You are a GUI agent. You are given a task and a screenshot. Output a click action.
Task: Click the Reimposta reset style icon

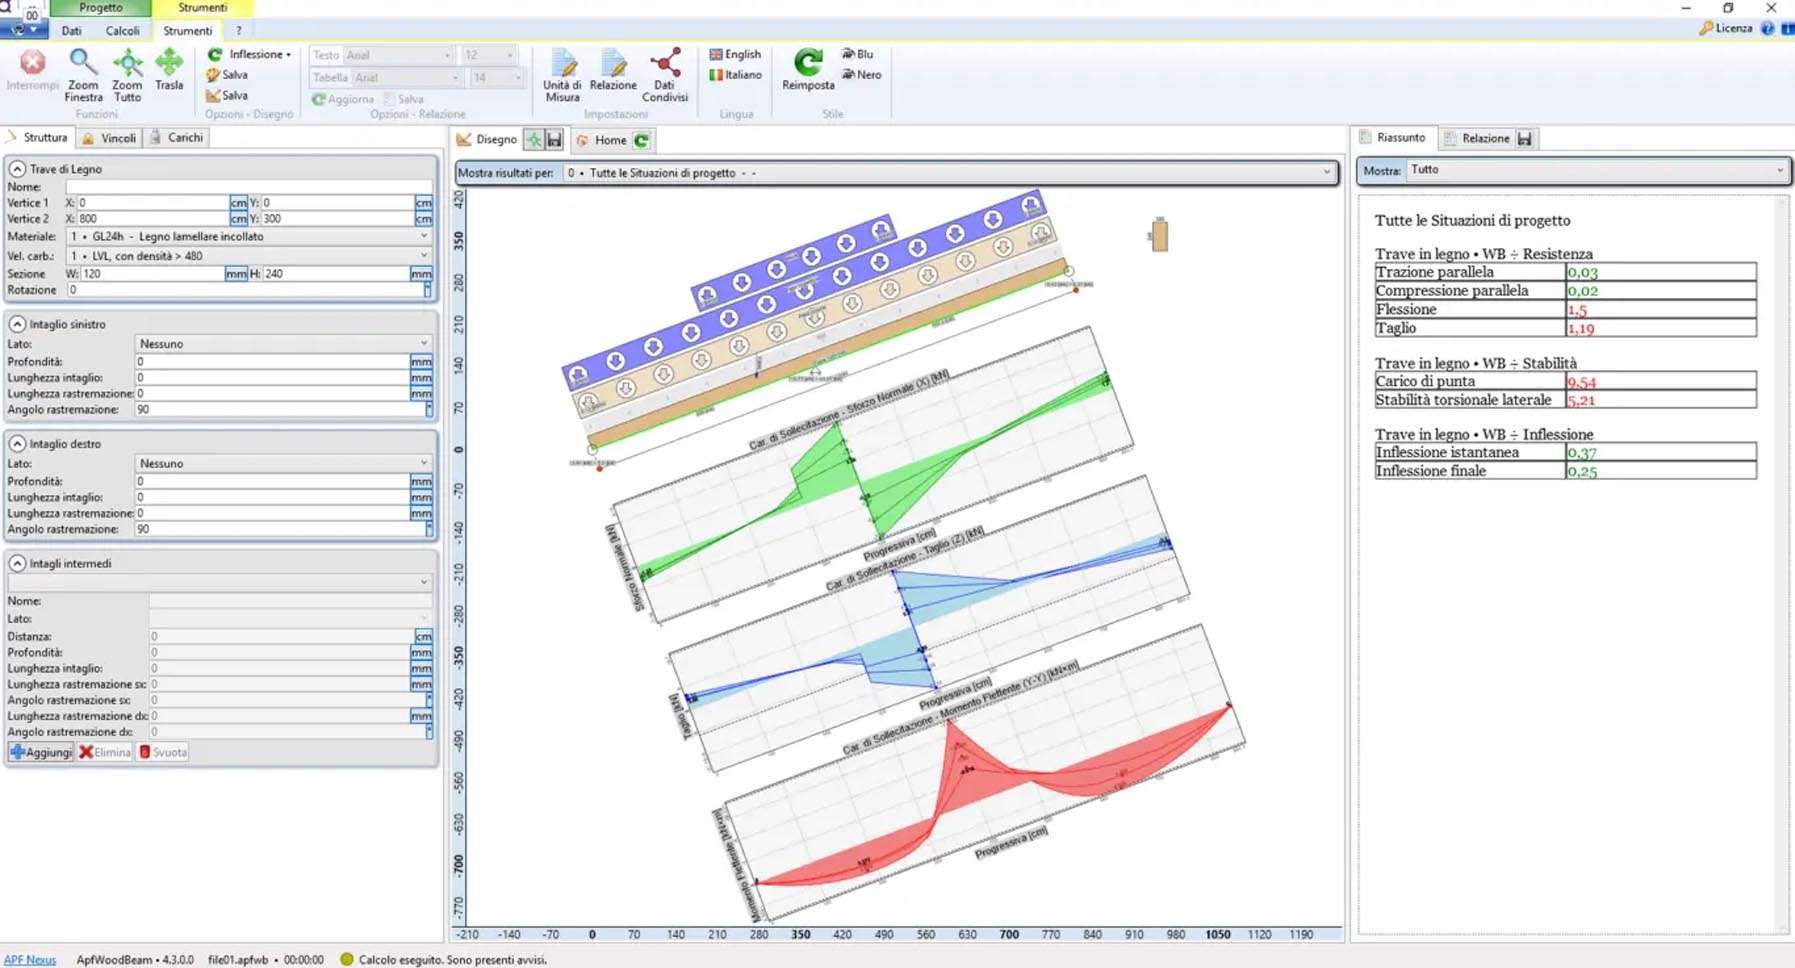808,65
